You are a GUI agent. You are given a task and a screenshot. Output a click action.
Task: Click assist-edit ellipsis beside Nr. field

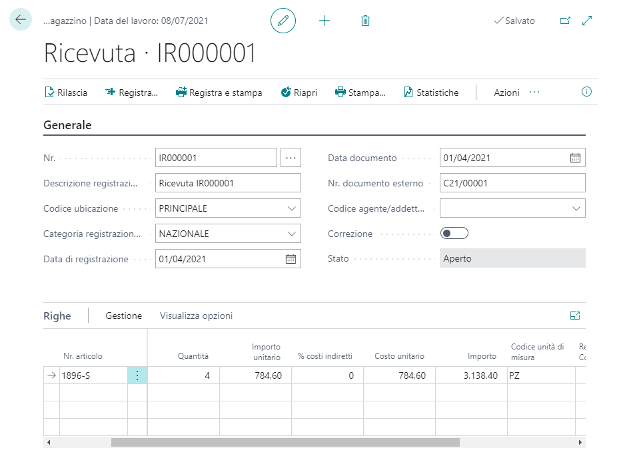[290, 158]
